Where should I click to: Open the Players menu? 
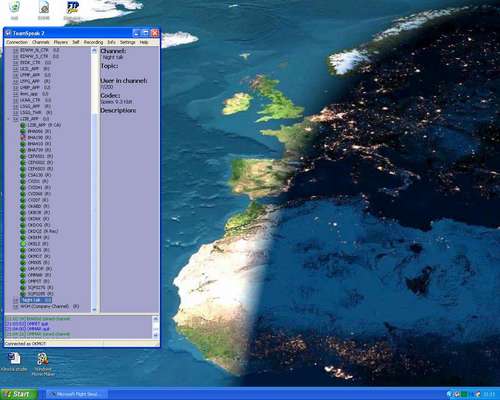click(61, 42)
